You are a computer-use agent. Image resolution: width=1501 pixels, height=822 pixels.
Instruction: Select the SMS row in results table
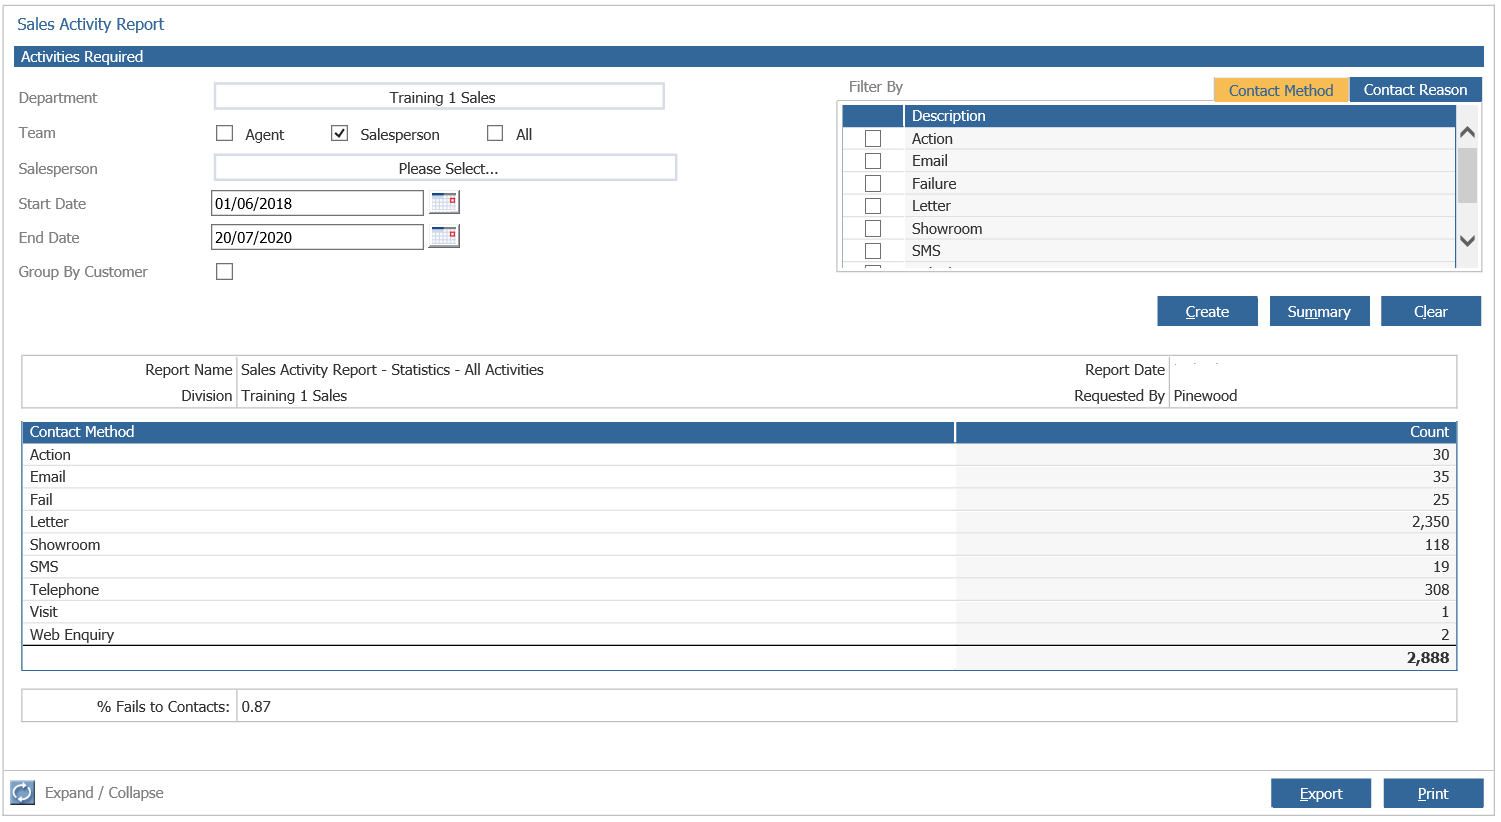739,567
